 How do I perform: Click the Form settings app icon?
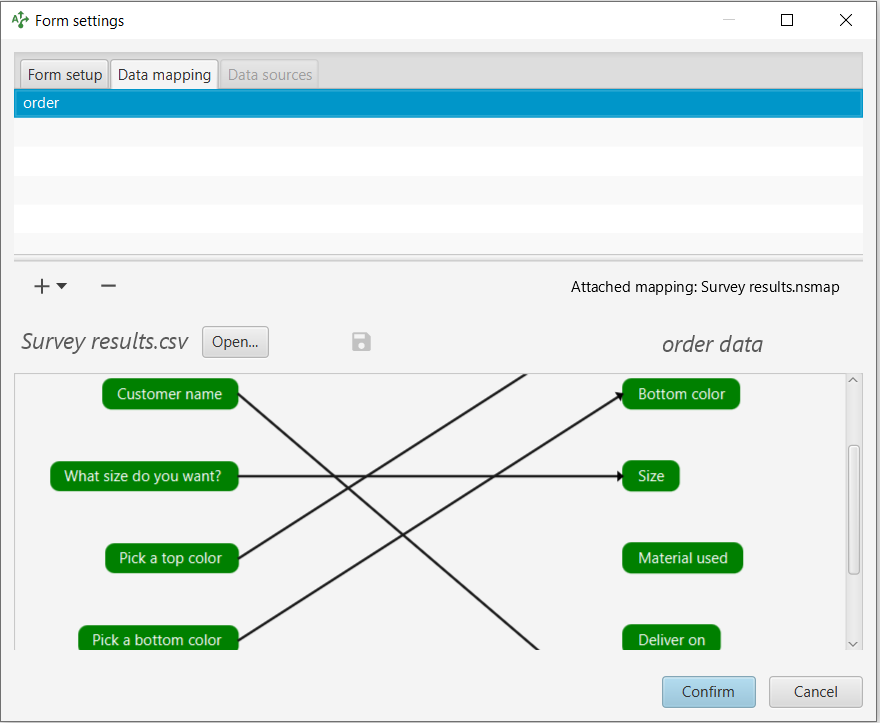coord(20,20)
